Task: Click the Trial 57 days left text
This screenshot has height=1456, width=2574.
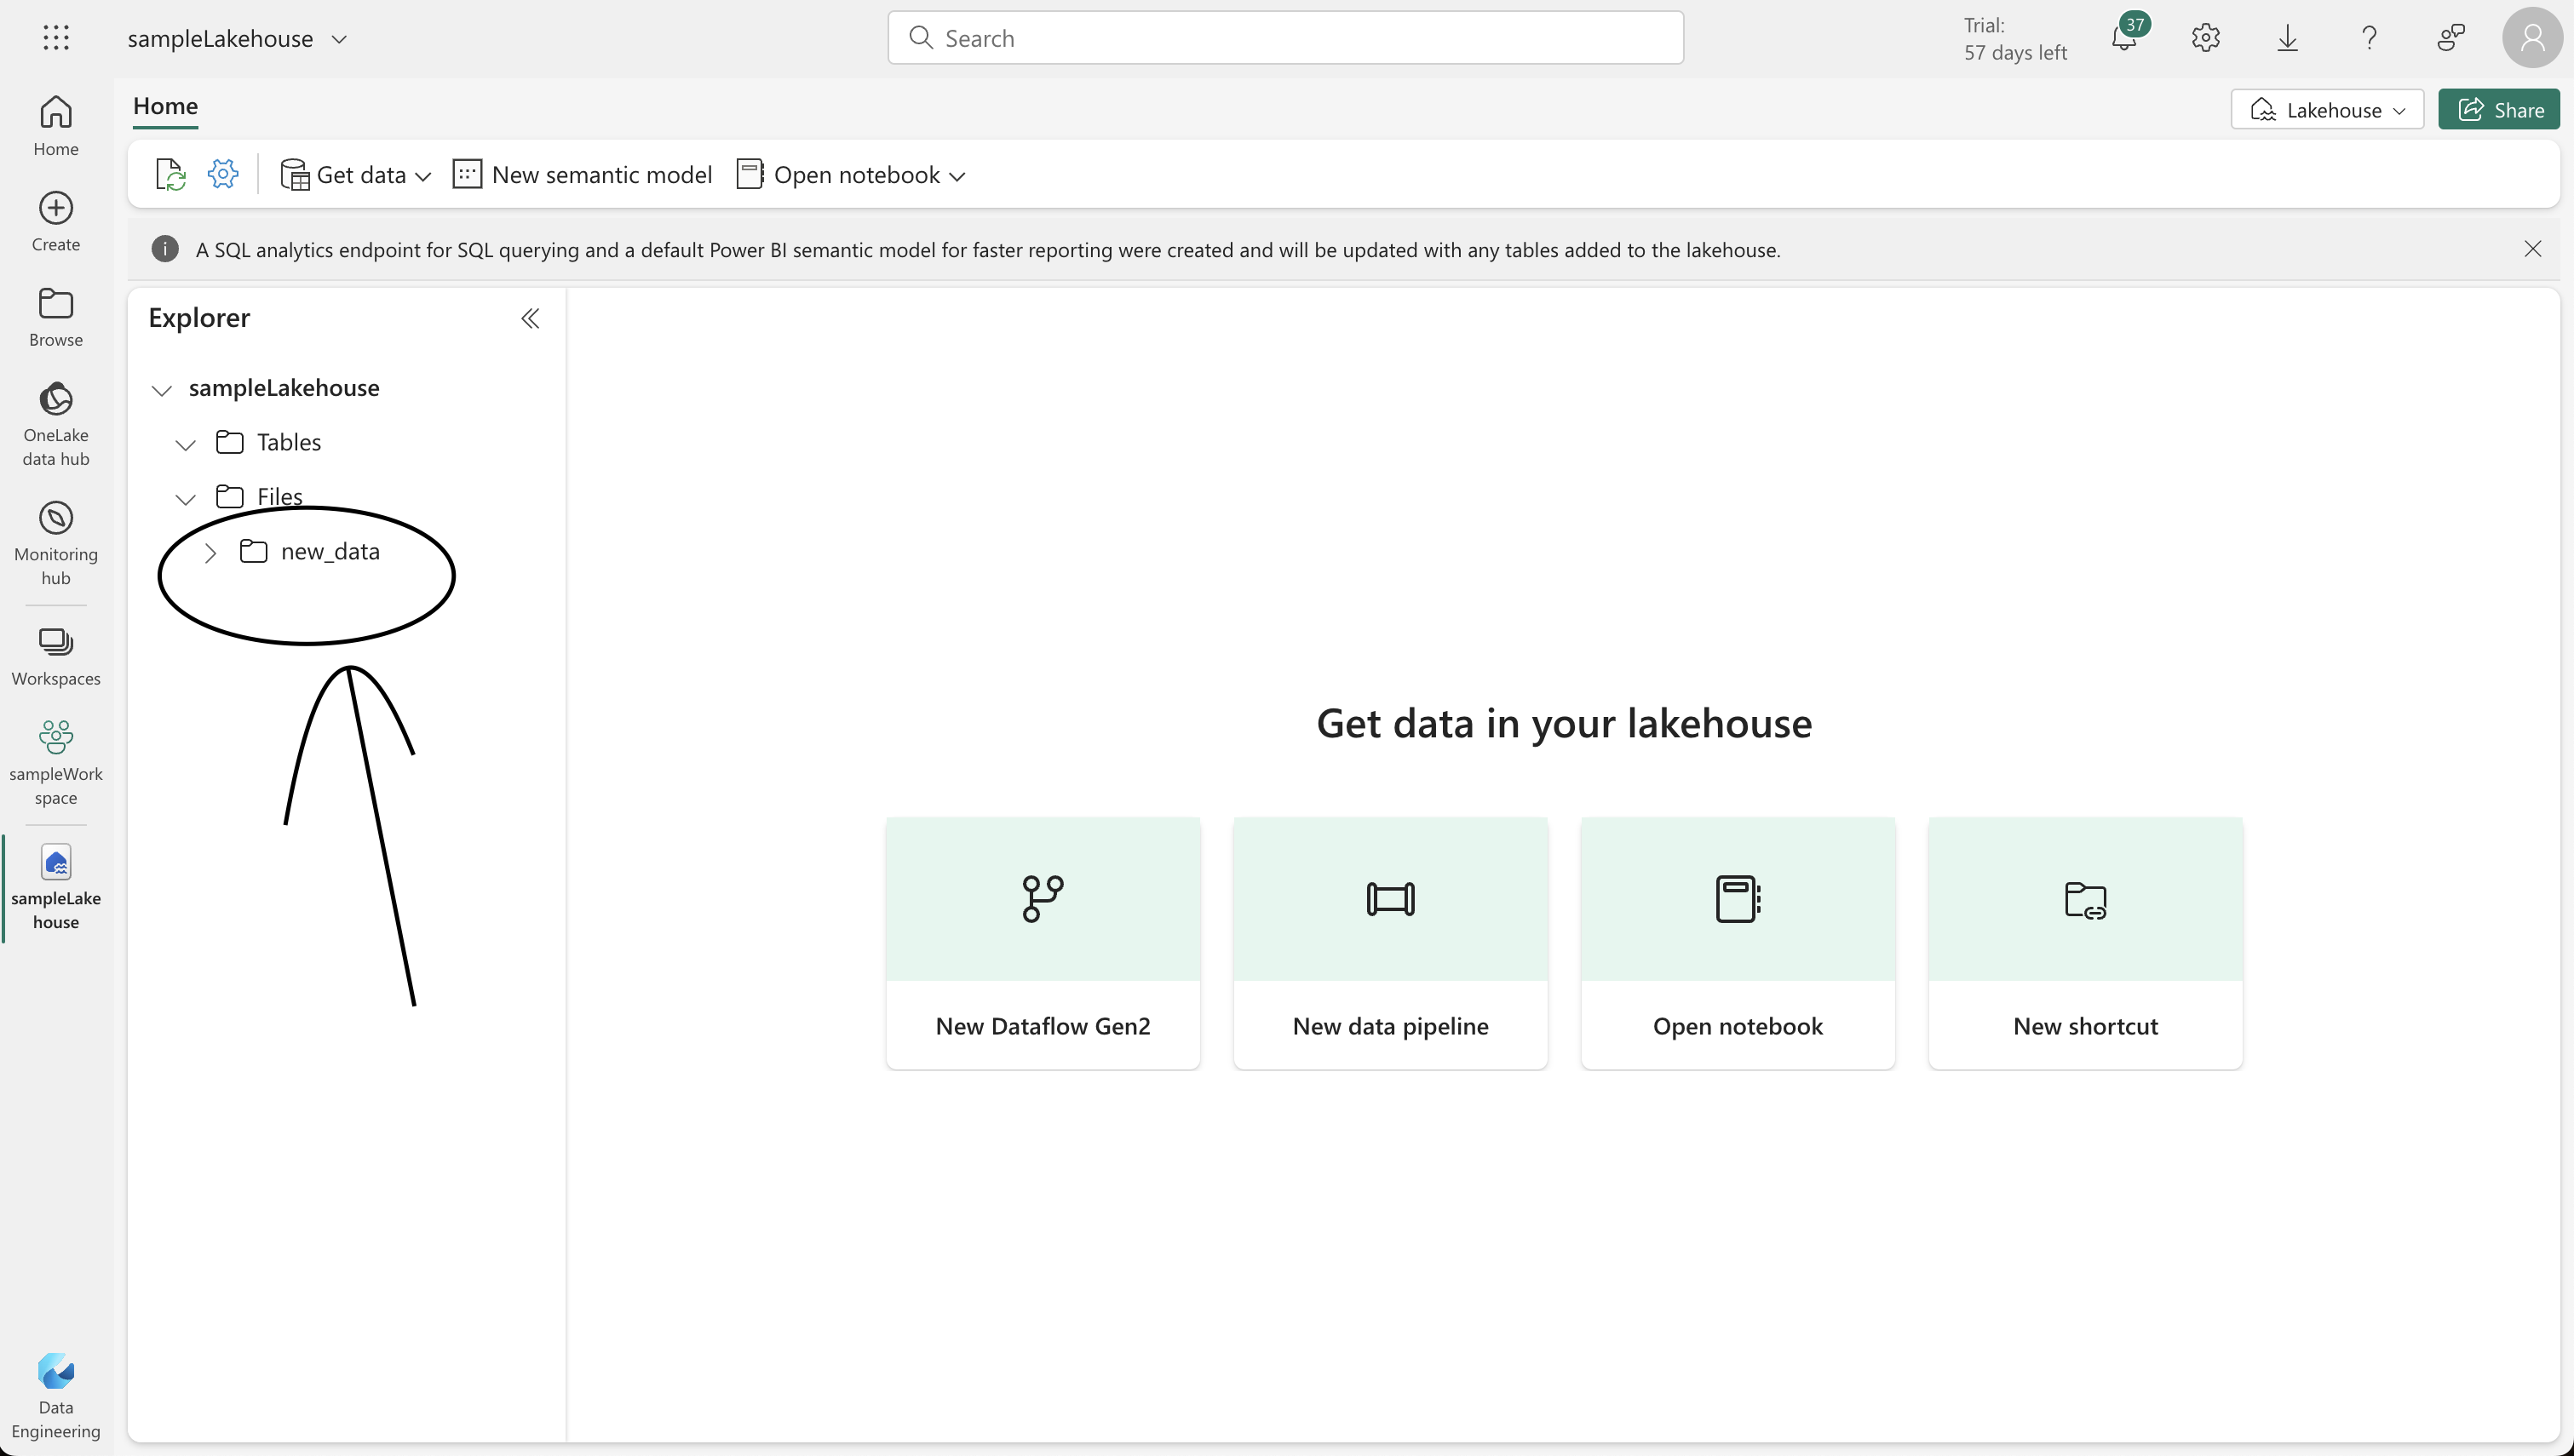Action: [2014, 38]
